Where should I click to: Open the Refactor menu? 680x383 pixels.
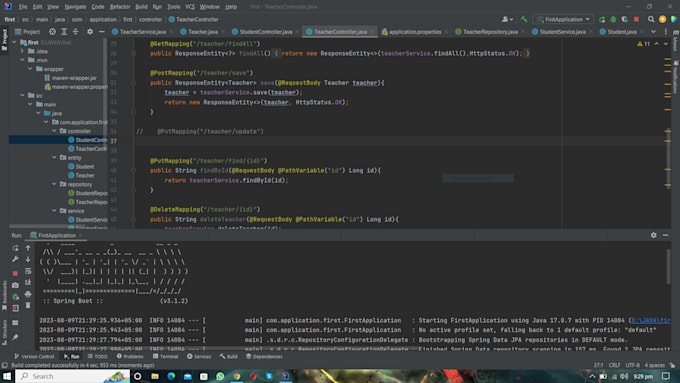120,7
